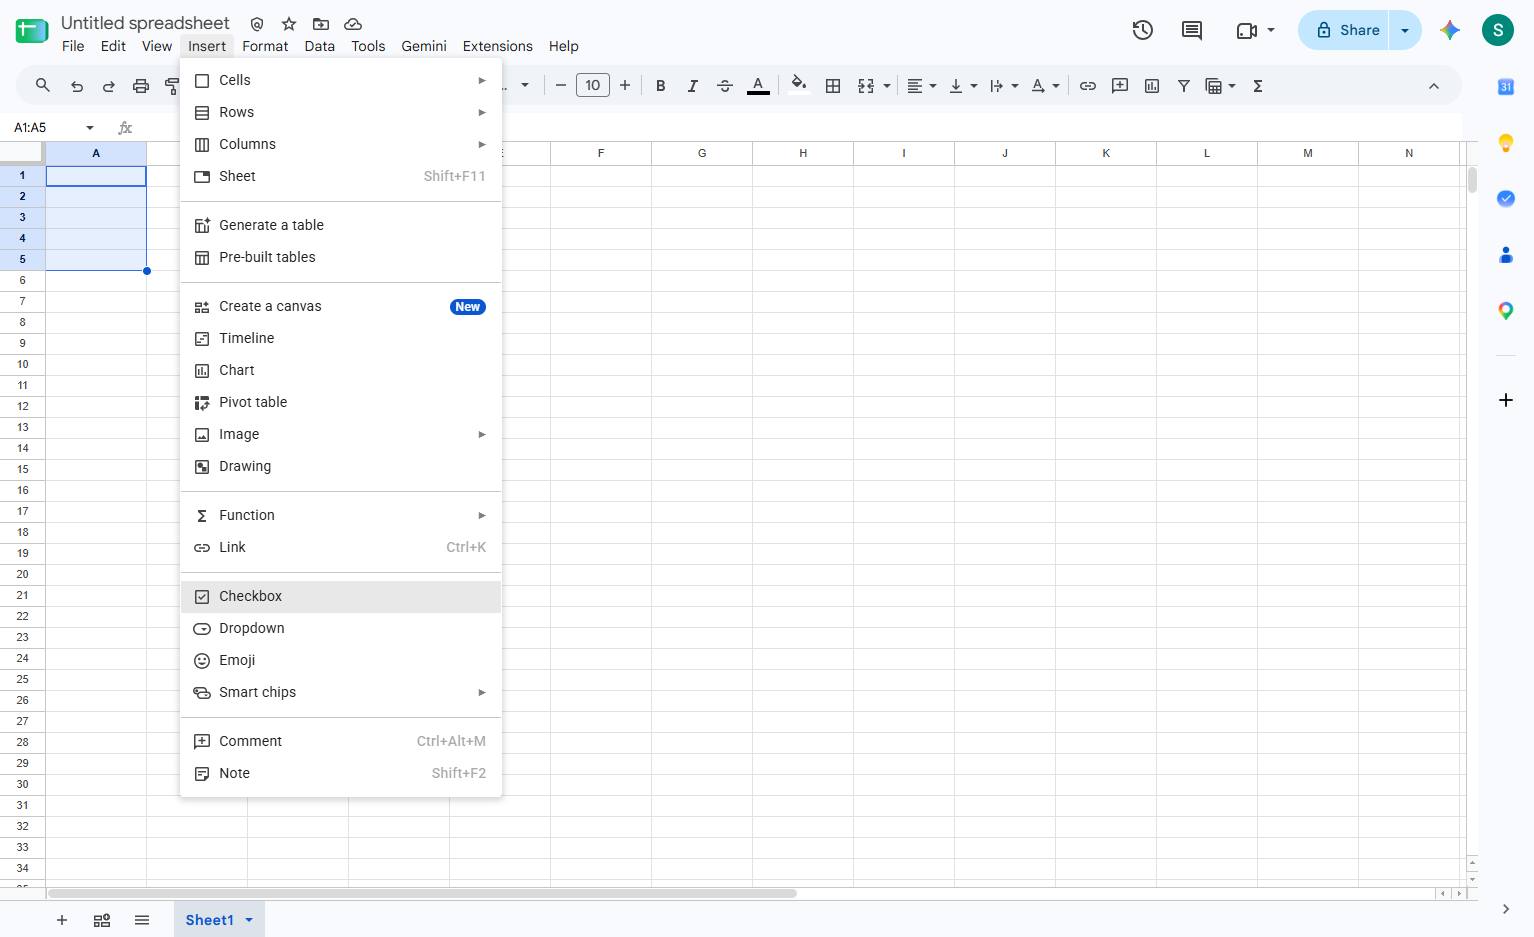Select column G header
1534x937 pixels.
(x=702, y=153)
